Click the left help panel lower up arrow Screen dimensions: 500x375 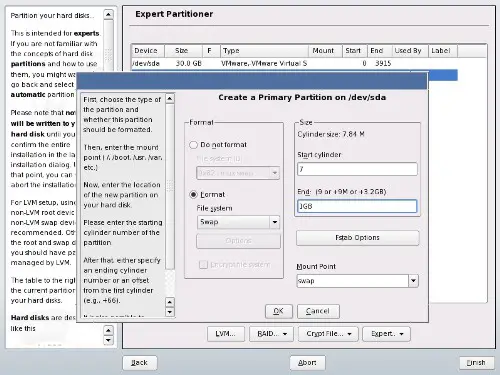coord(108,330)
